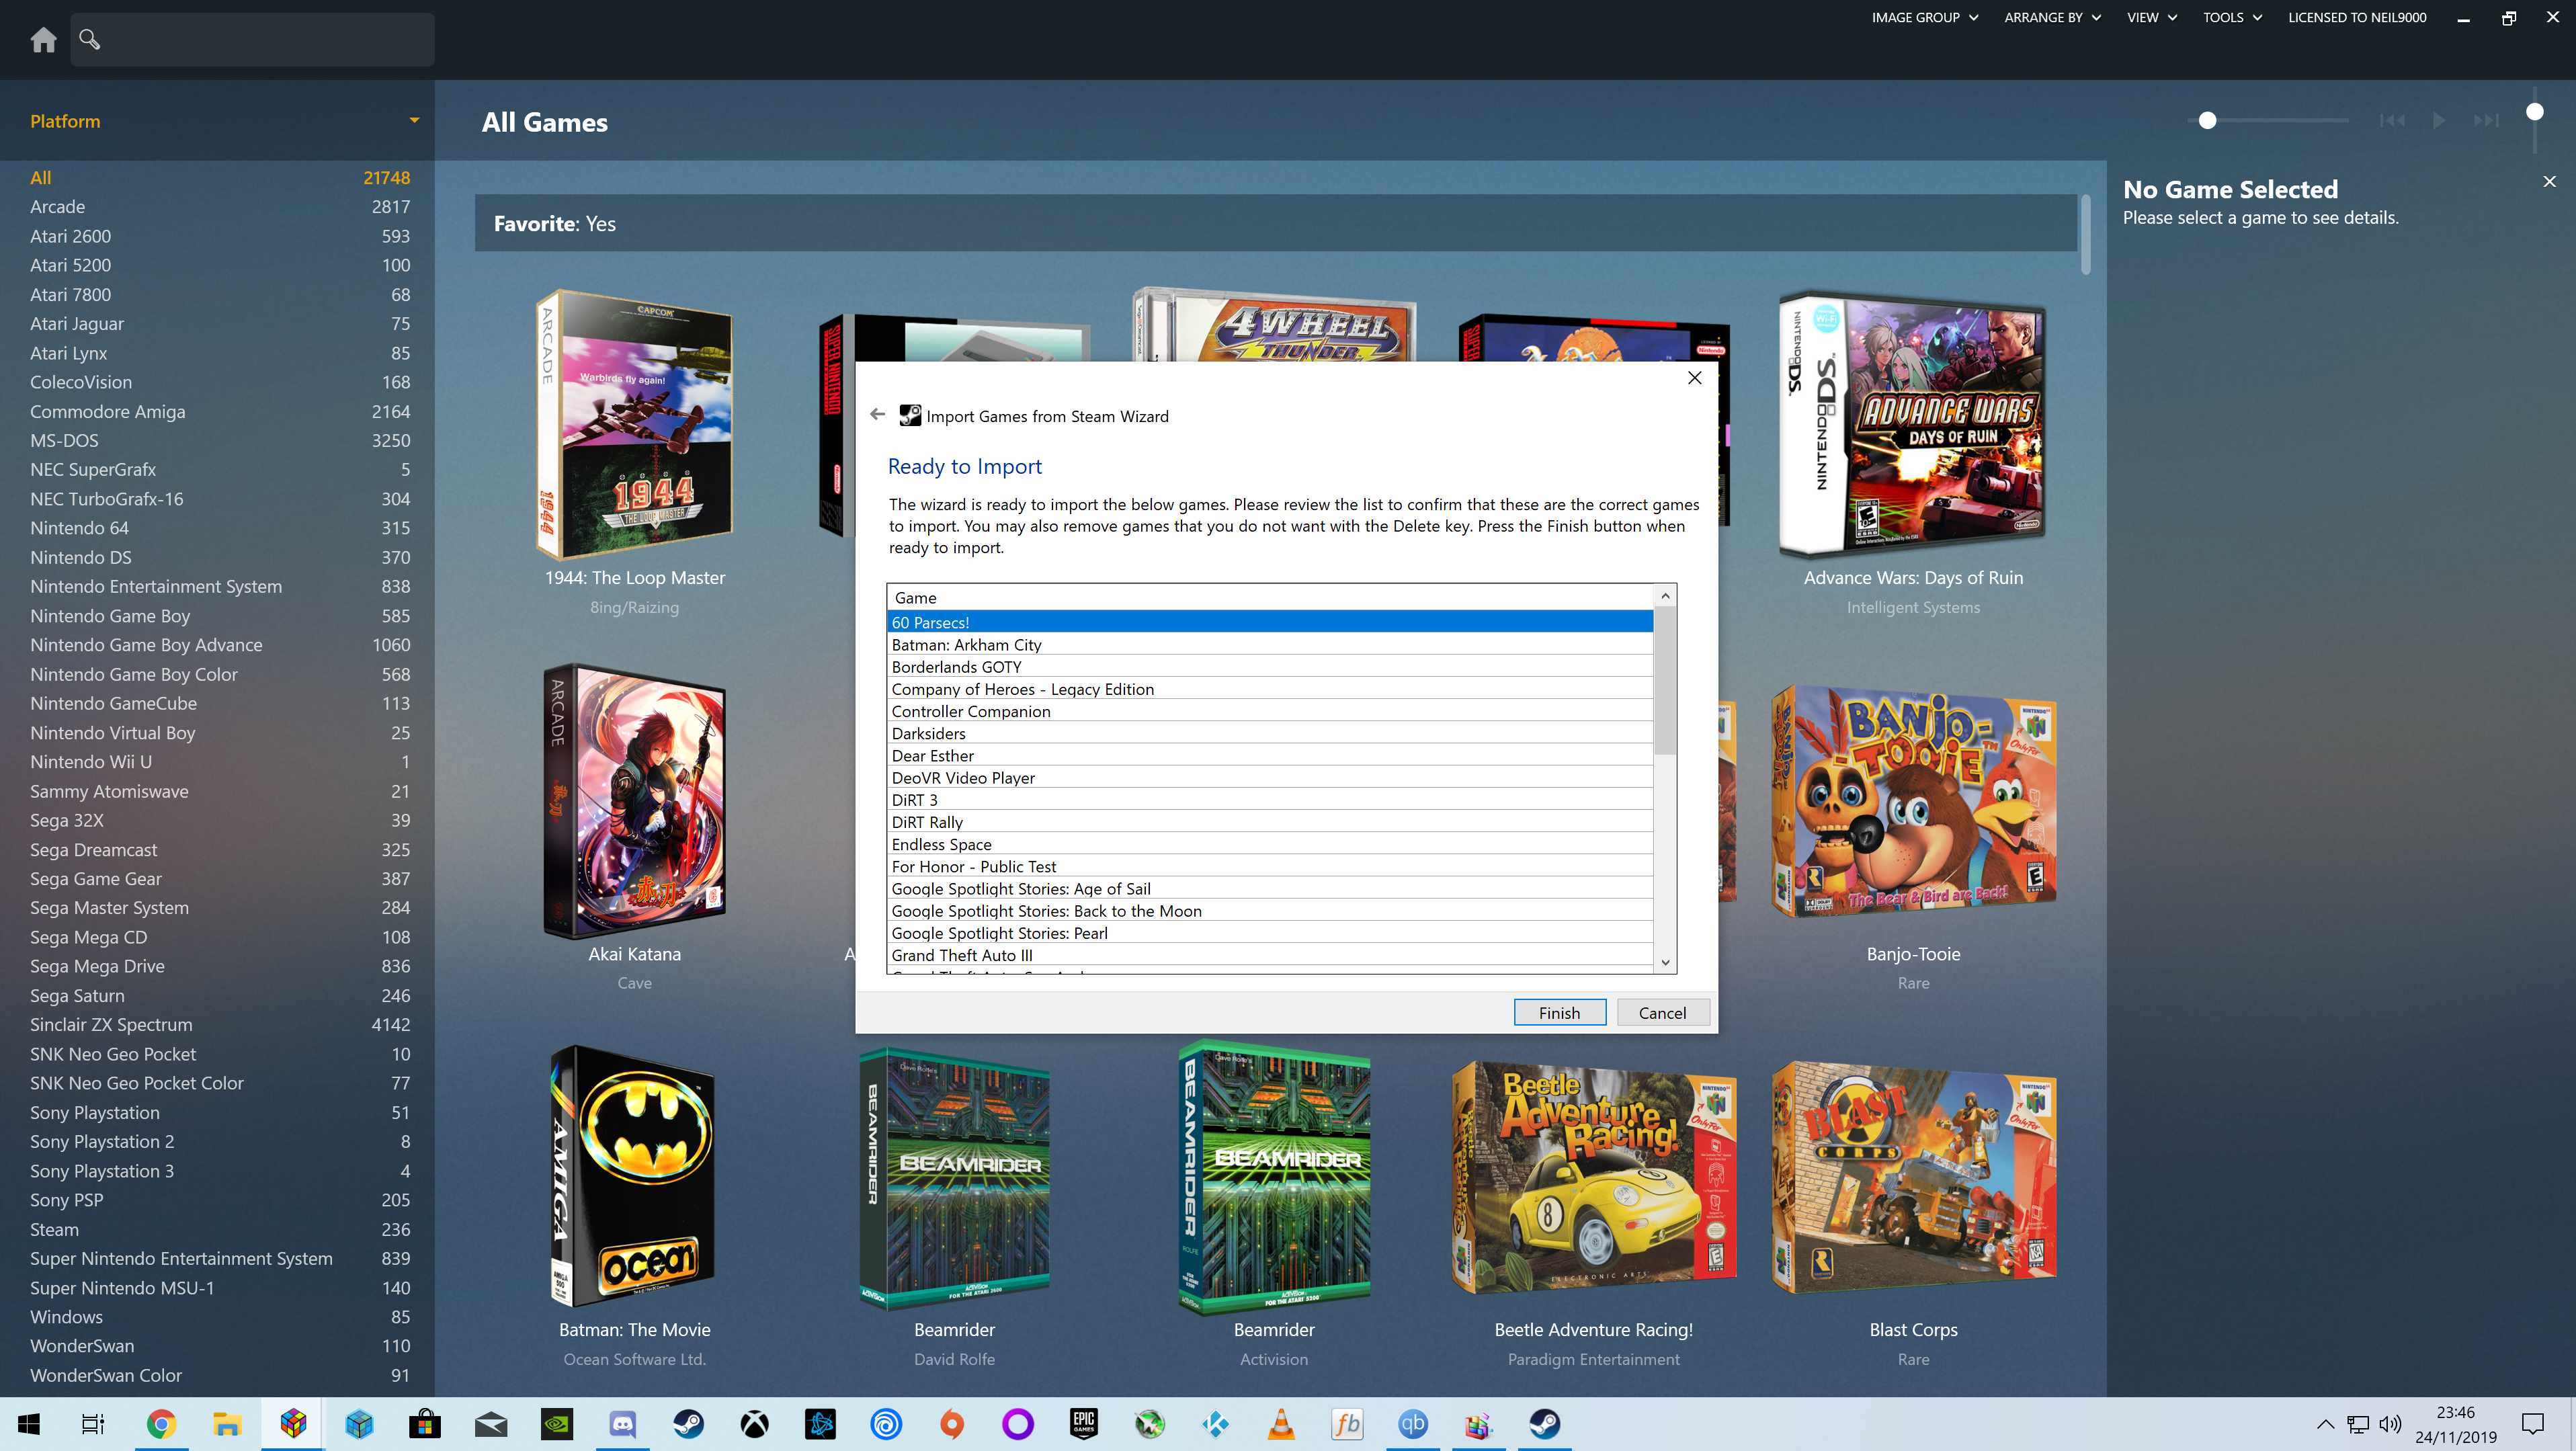The width and height of the screenshot is (2576, 1451).
Task: Open Uplay from the taskbar
Action: click(x=886, y=1424)
